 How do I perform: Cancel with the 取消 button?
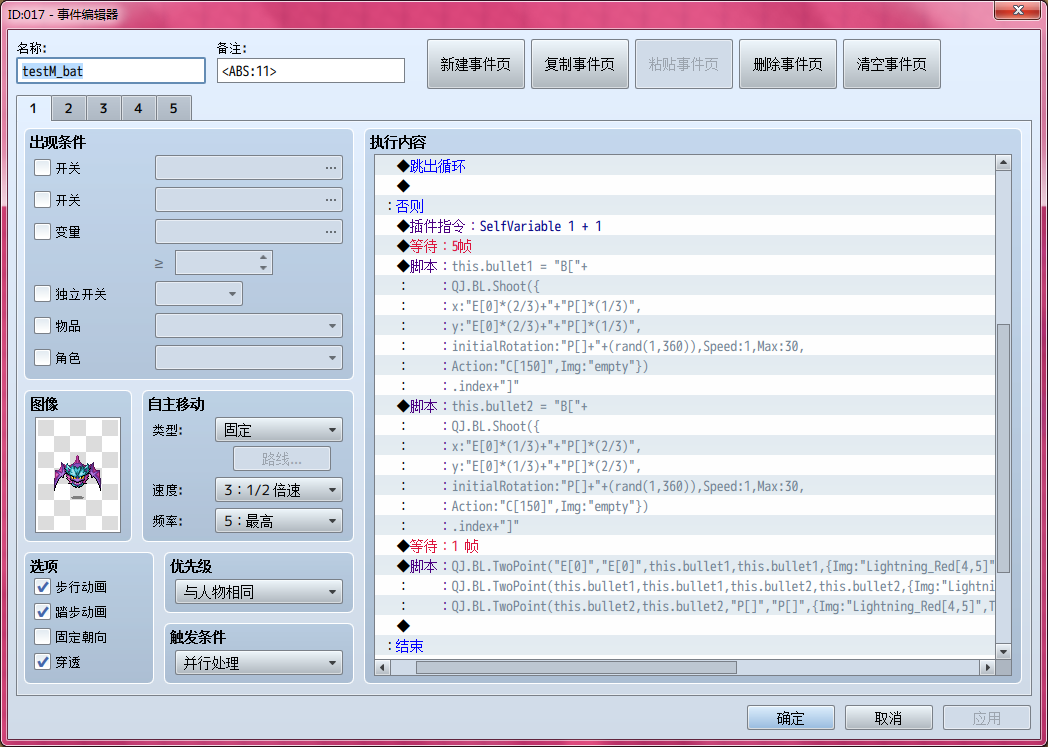889,718
